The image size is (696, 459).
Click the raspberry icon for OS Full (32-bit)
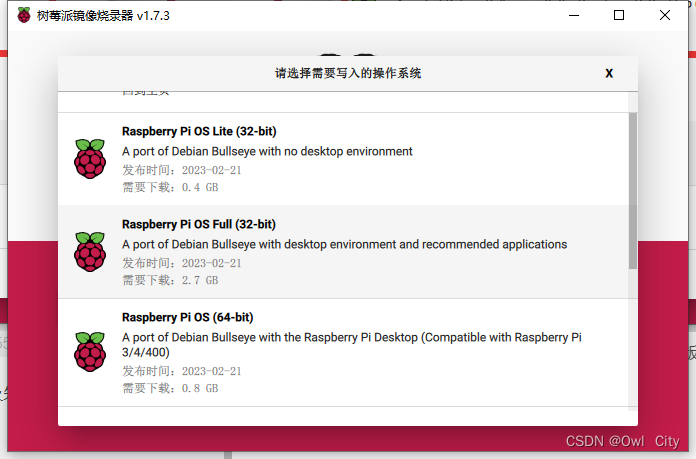[90, 252]
